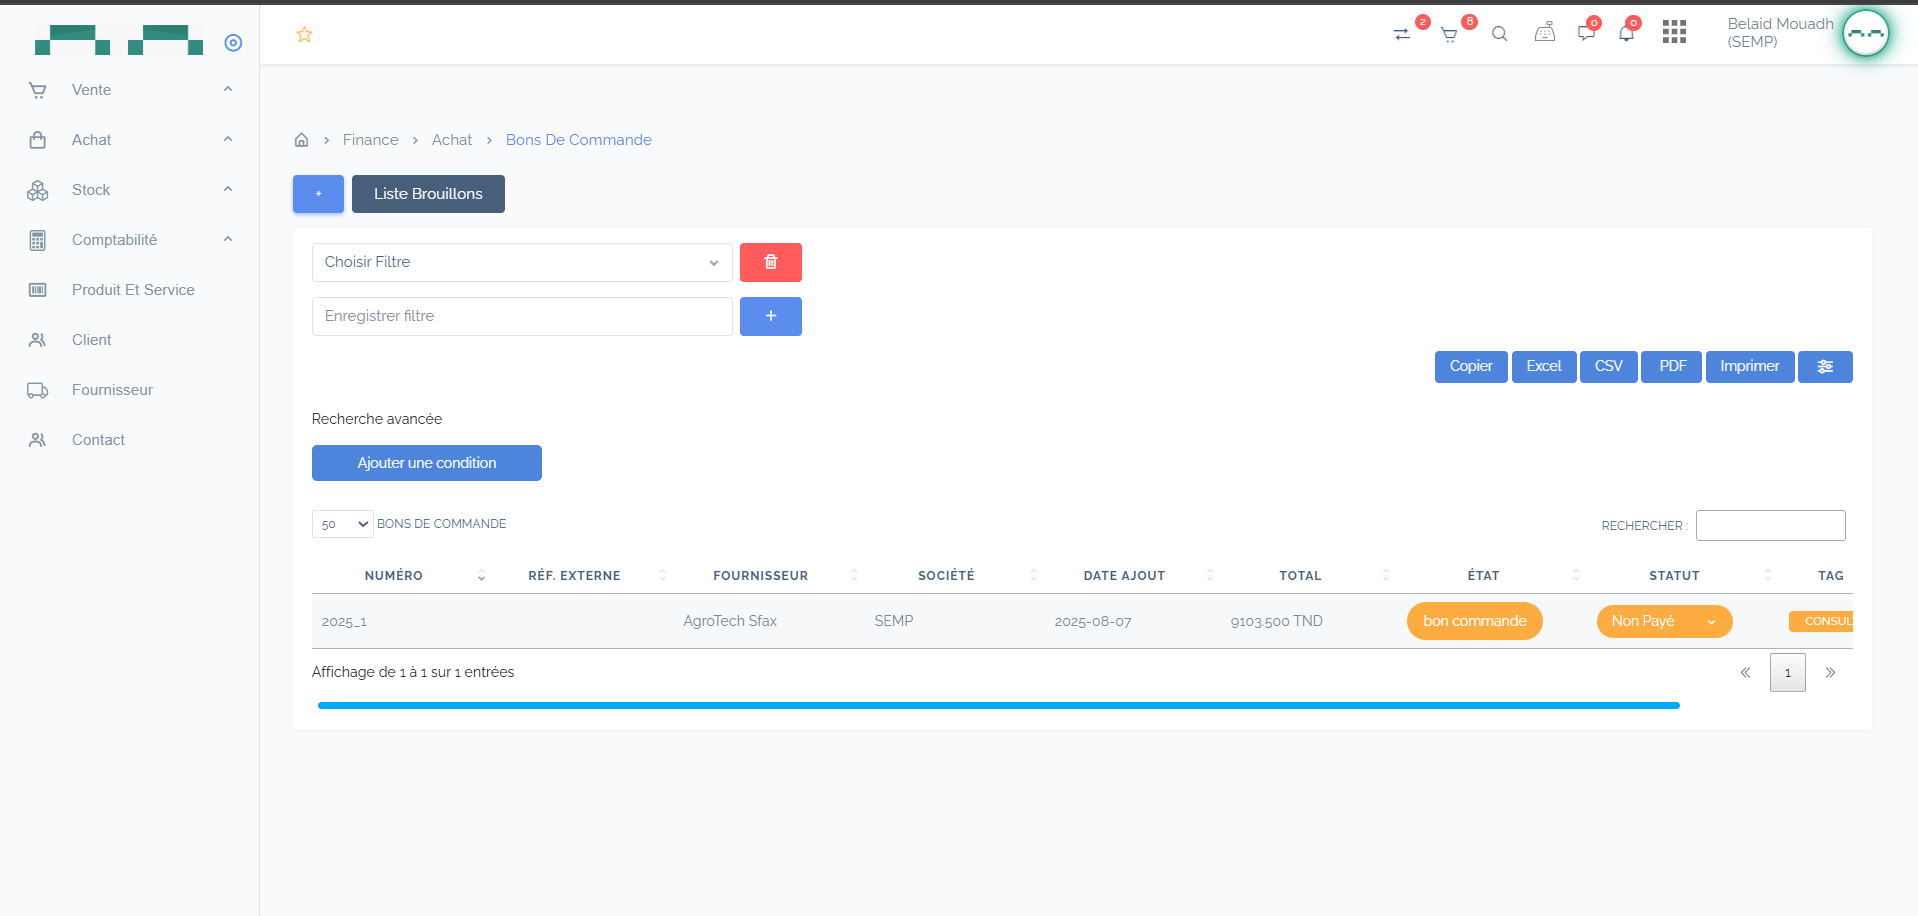Click AgroTech Sfax supplier cell
Image resolution: width=1918 pixels, height=916 pixels.
click(730, 621)
